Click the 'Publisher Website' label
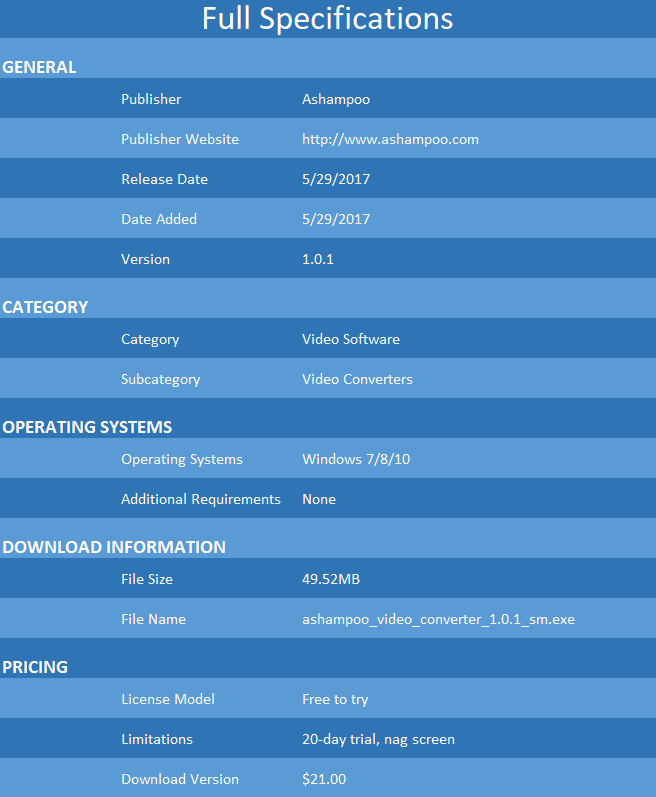Screen dimensions: 656x797 [x=180, y=139]
